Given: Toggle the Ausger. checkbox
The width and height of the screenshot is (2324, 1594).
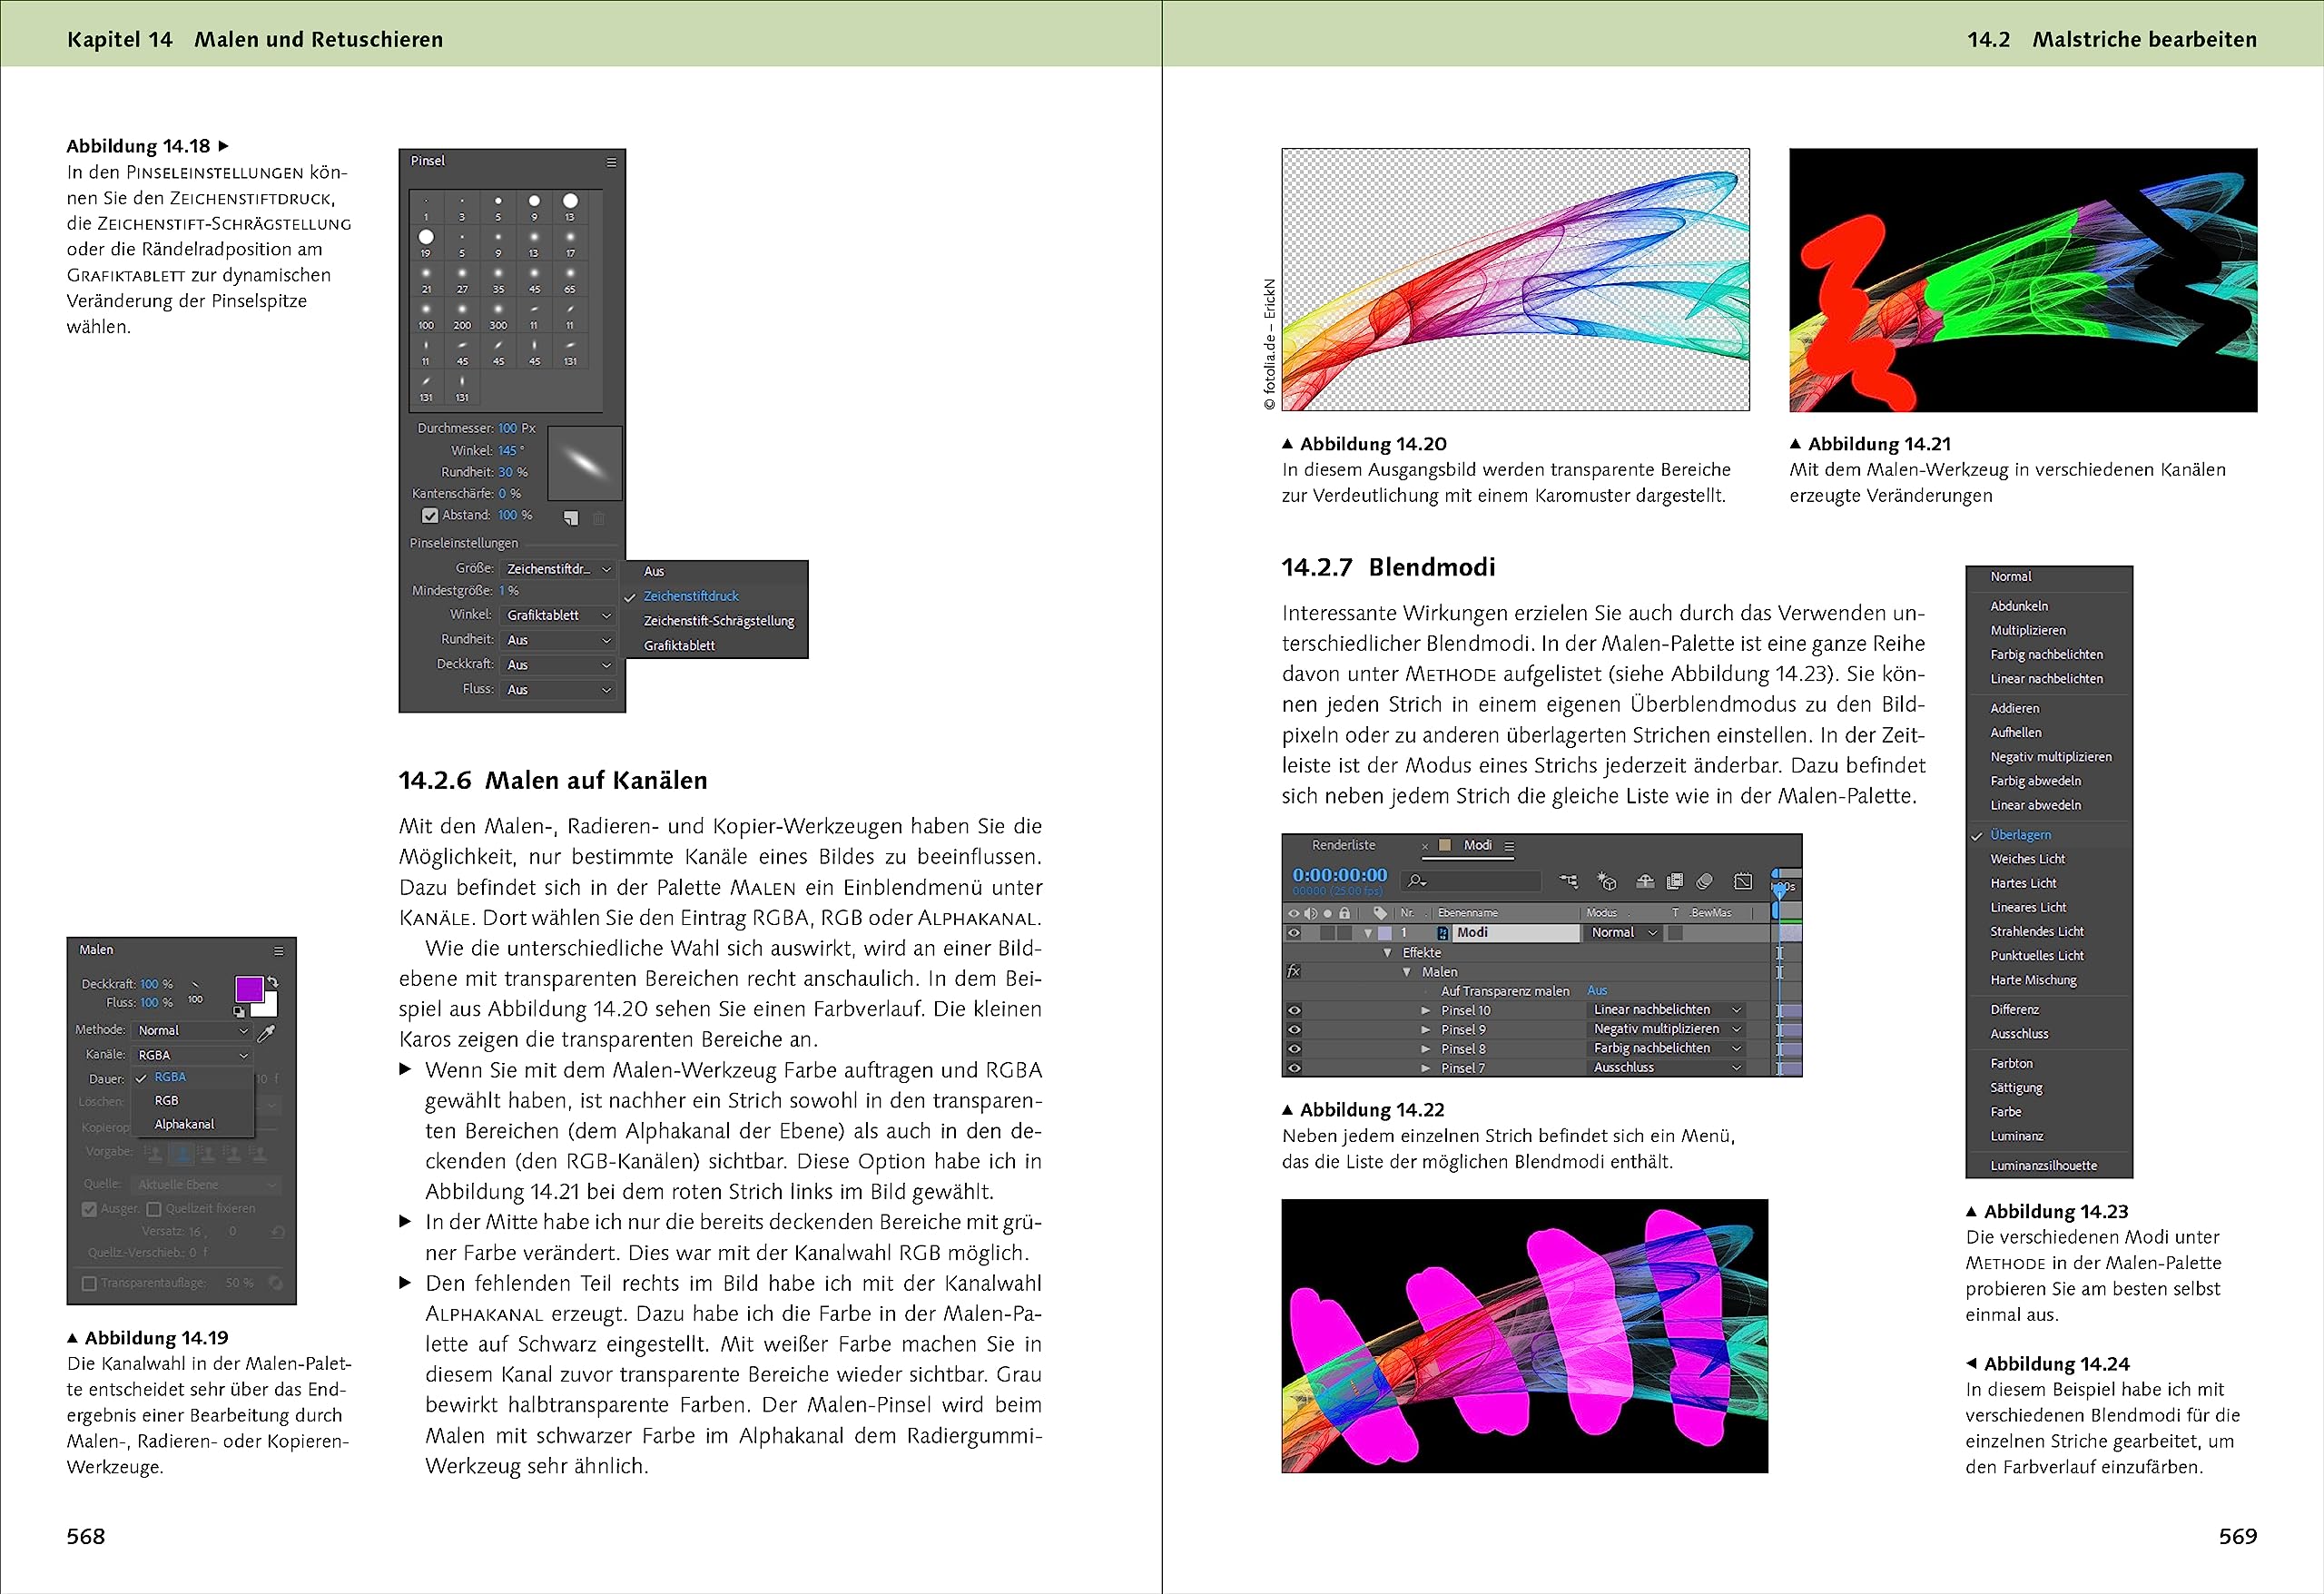Looking at the screenshot, I should [90, 1209].
